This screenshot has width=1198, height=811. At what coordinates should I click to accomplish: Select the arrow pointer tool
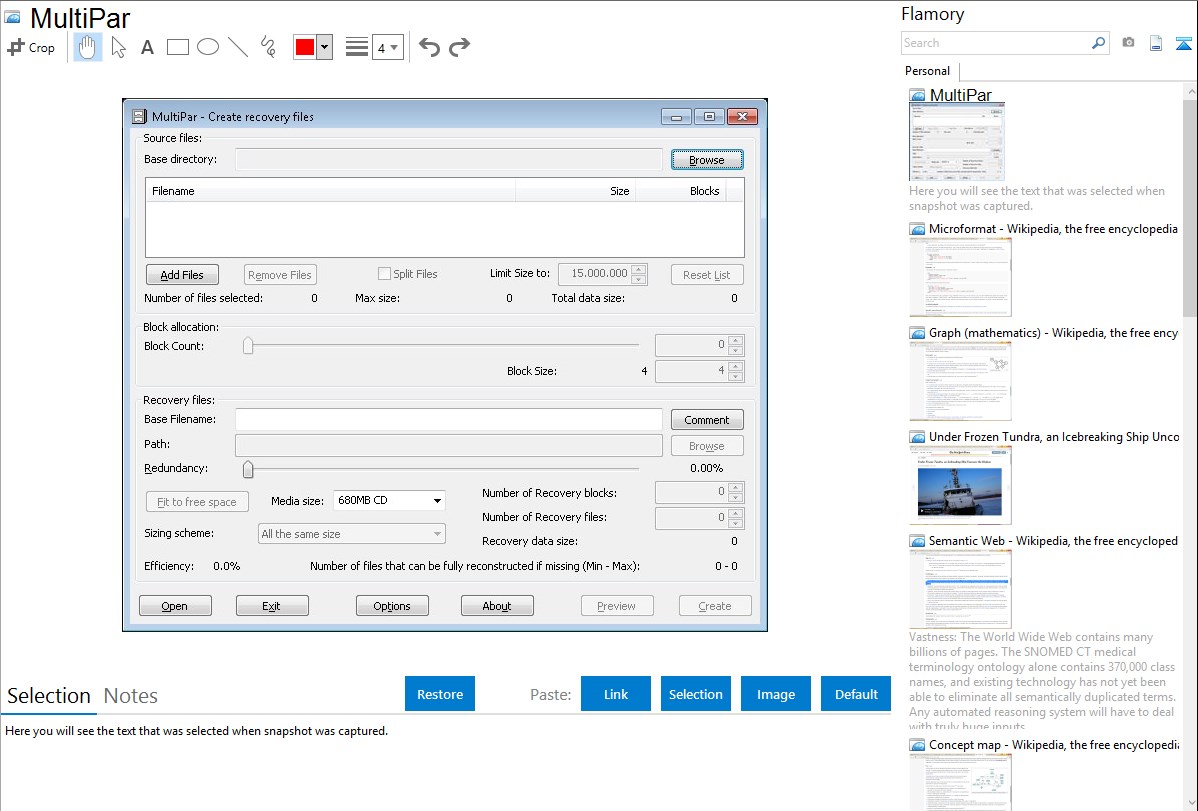pyautogui.click(x=118, y=47)
